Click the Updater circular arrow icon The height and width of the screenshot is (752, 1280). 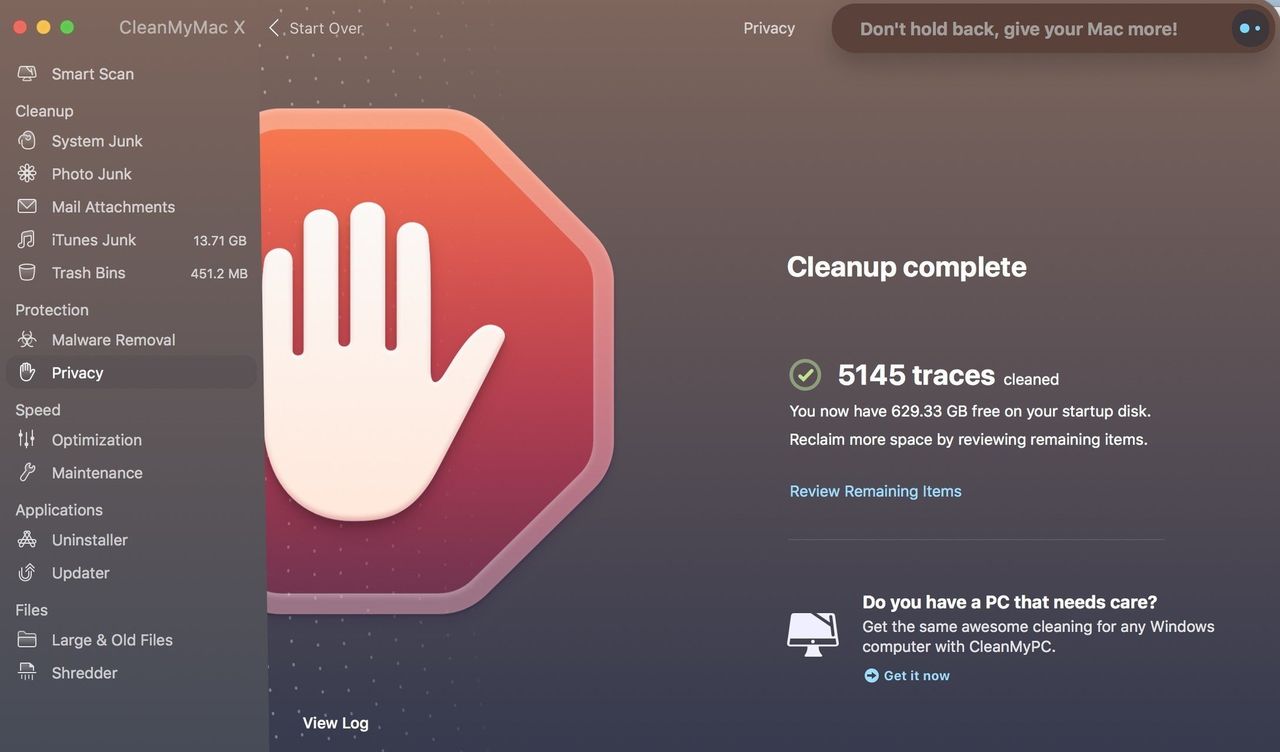[x=27, y=573]
